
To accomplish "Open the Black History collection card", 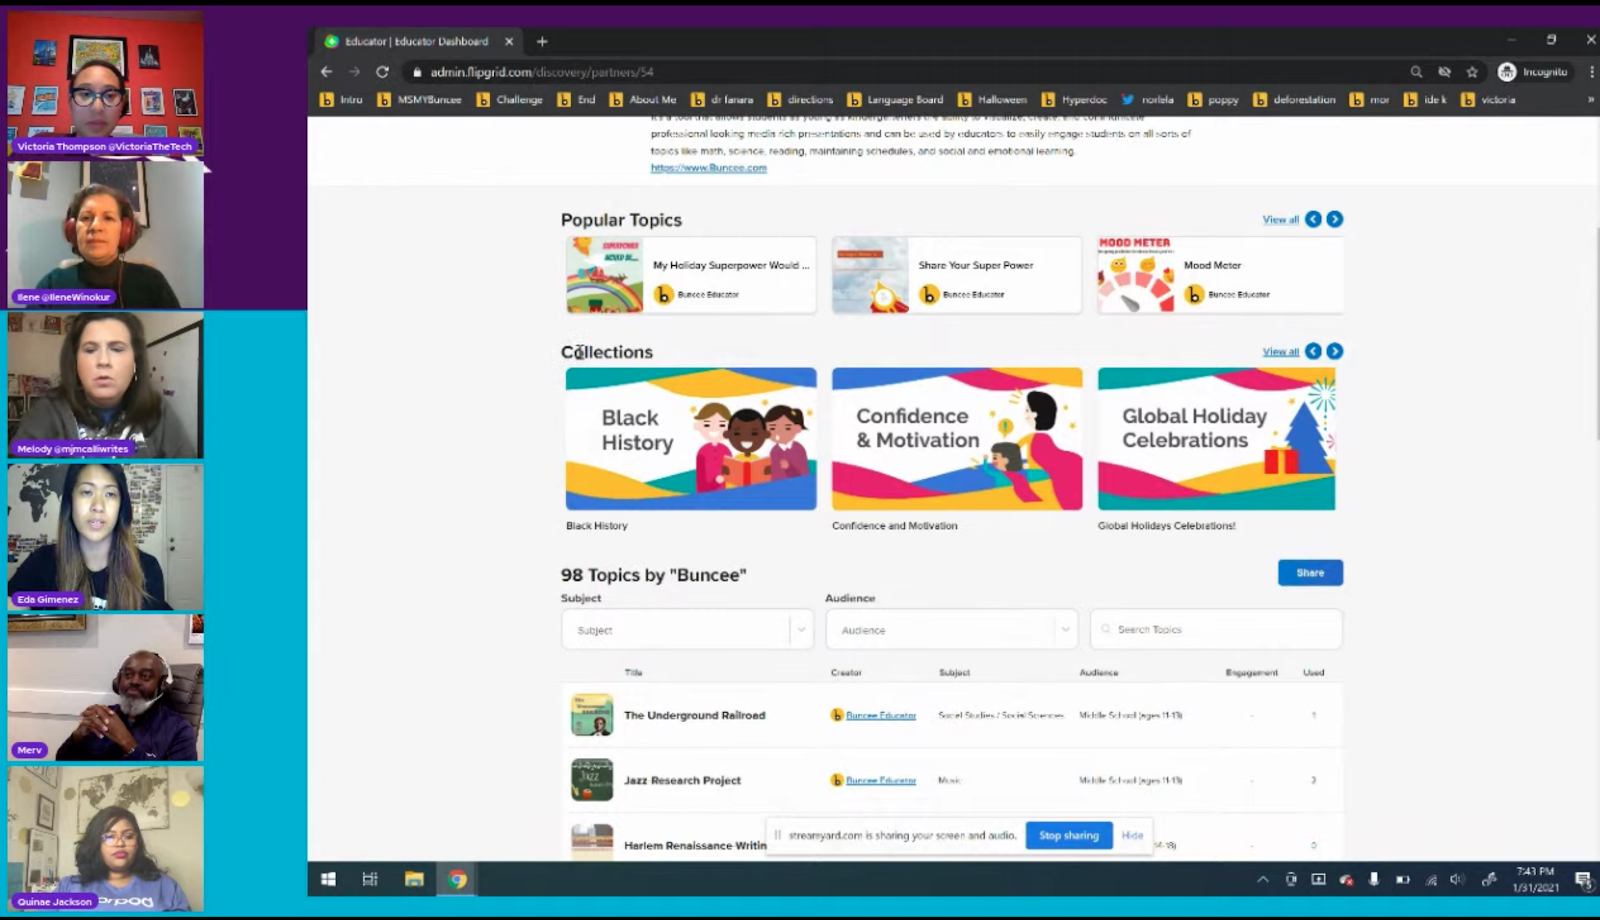I will [691, 439].
